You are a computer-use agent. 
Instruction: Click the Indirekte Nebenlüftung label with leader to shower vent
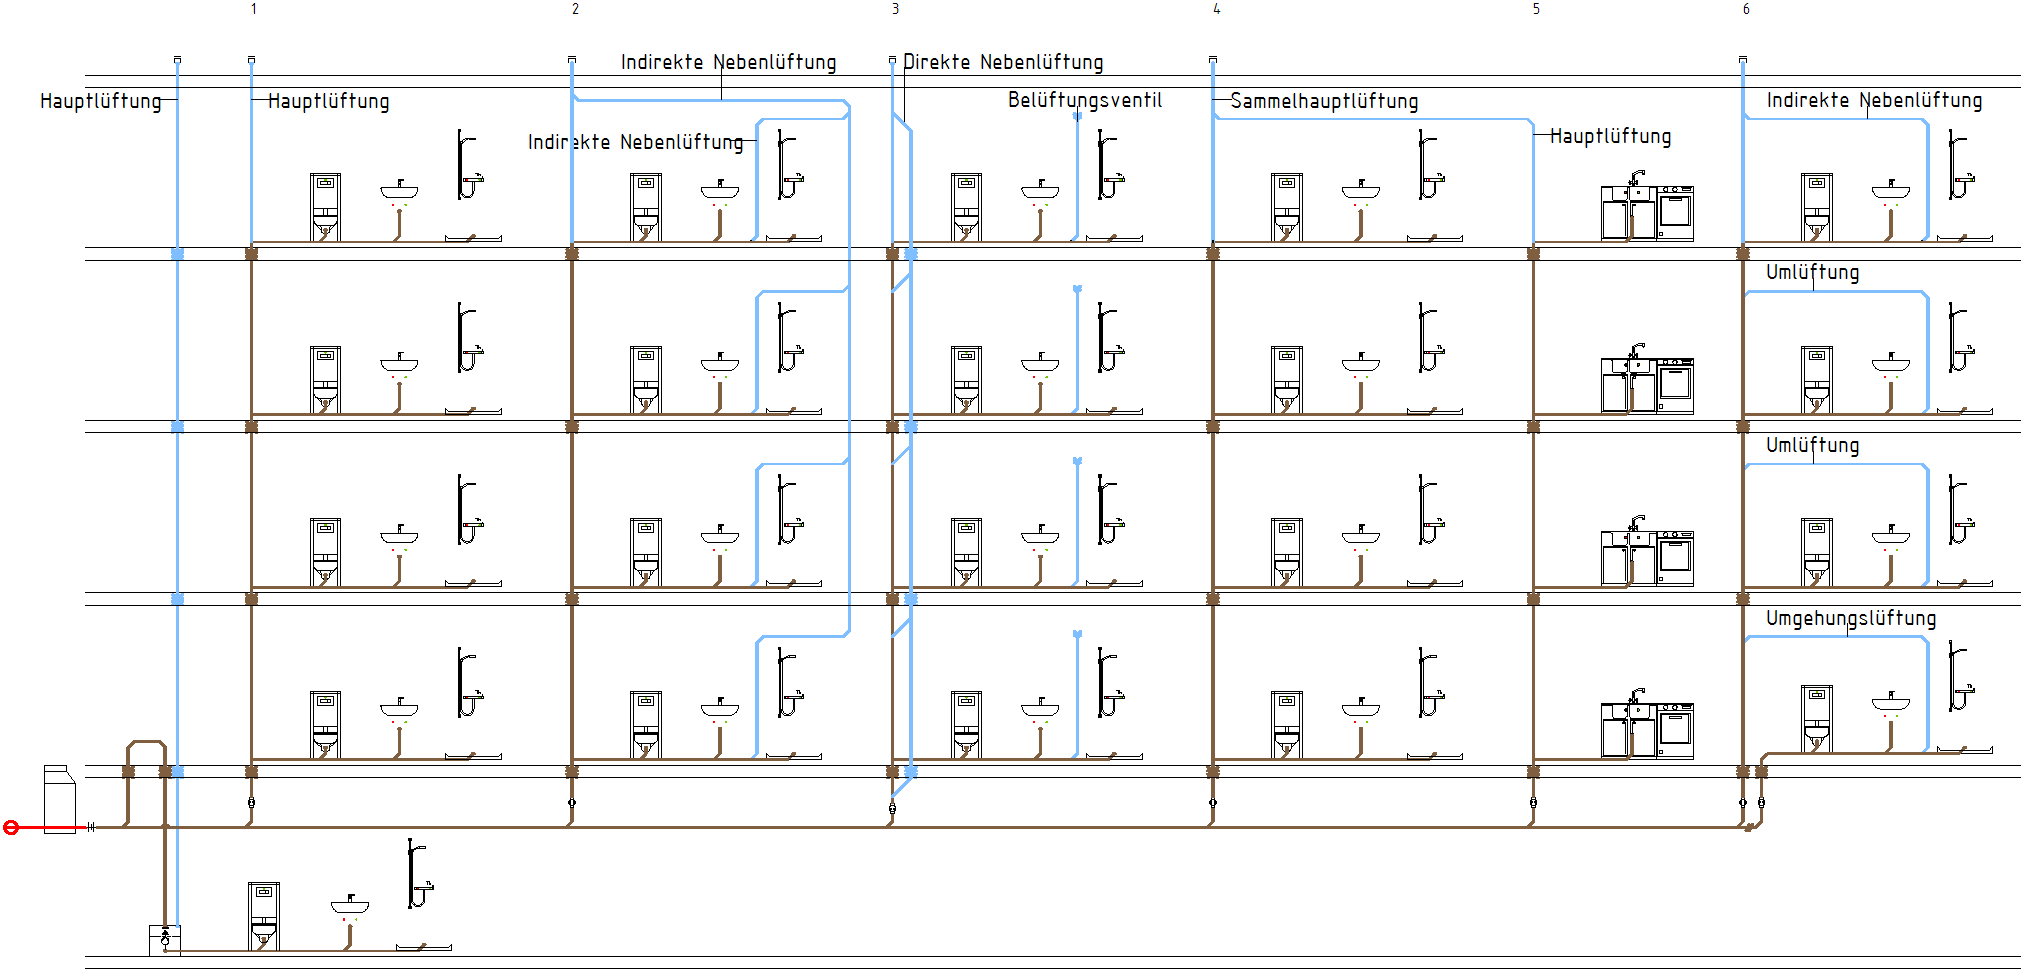[635, 142]
